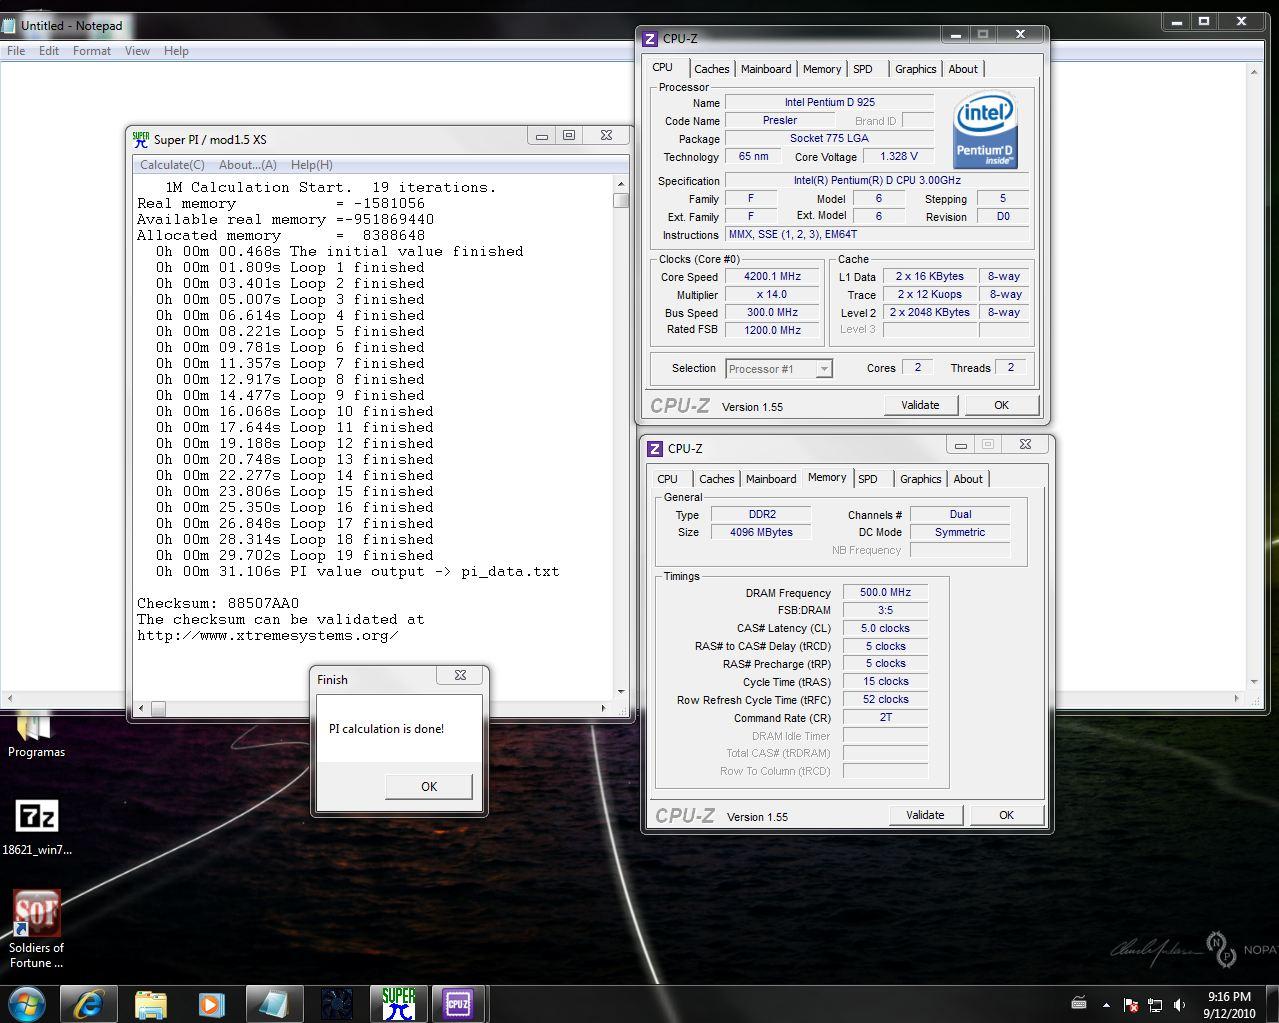The image size is (1279, 1023).
Task: Select the Programas desktop folder
Action: 36,735
